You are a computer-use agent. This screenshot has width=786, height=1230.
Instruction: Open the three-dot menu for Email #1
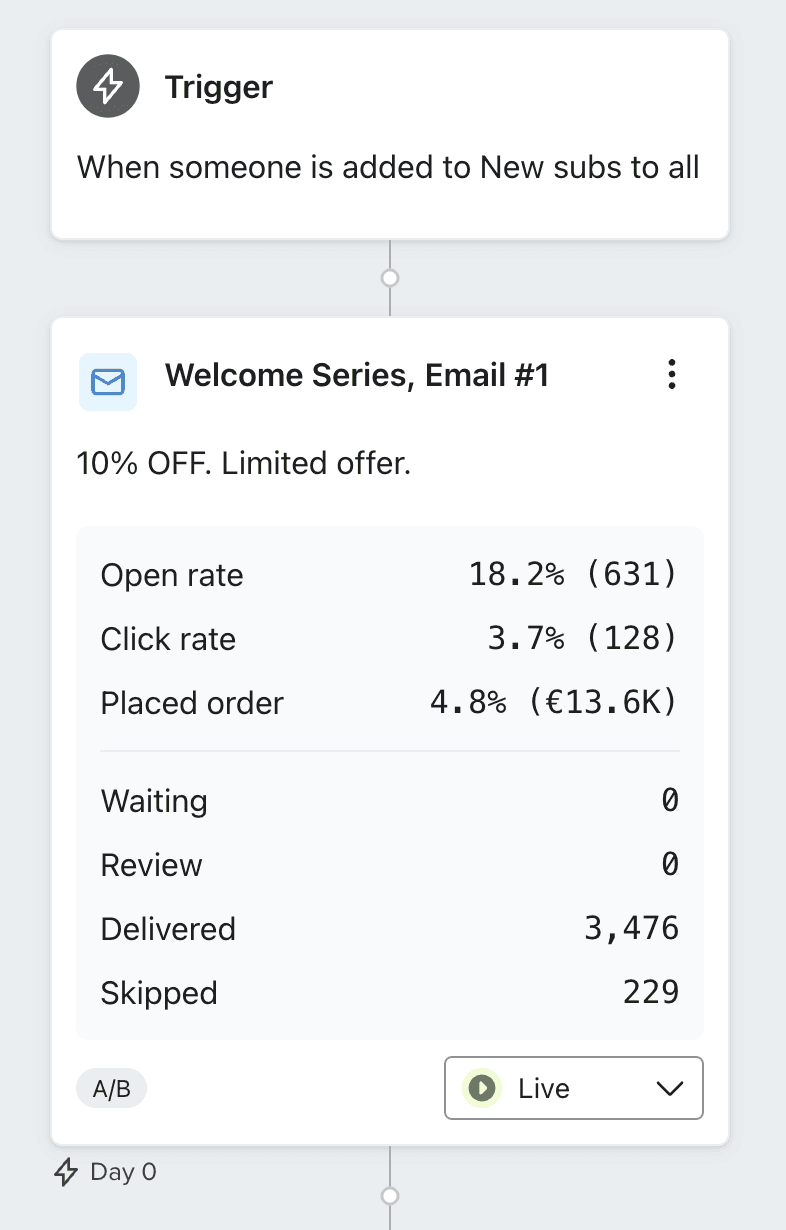click(672, 375)
